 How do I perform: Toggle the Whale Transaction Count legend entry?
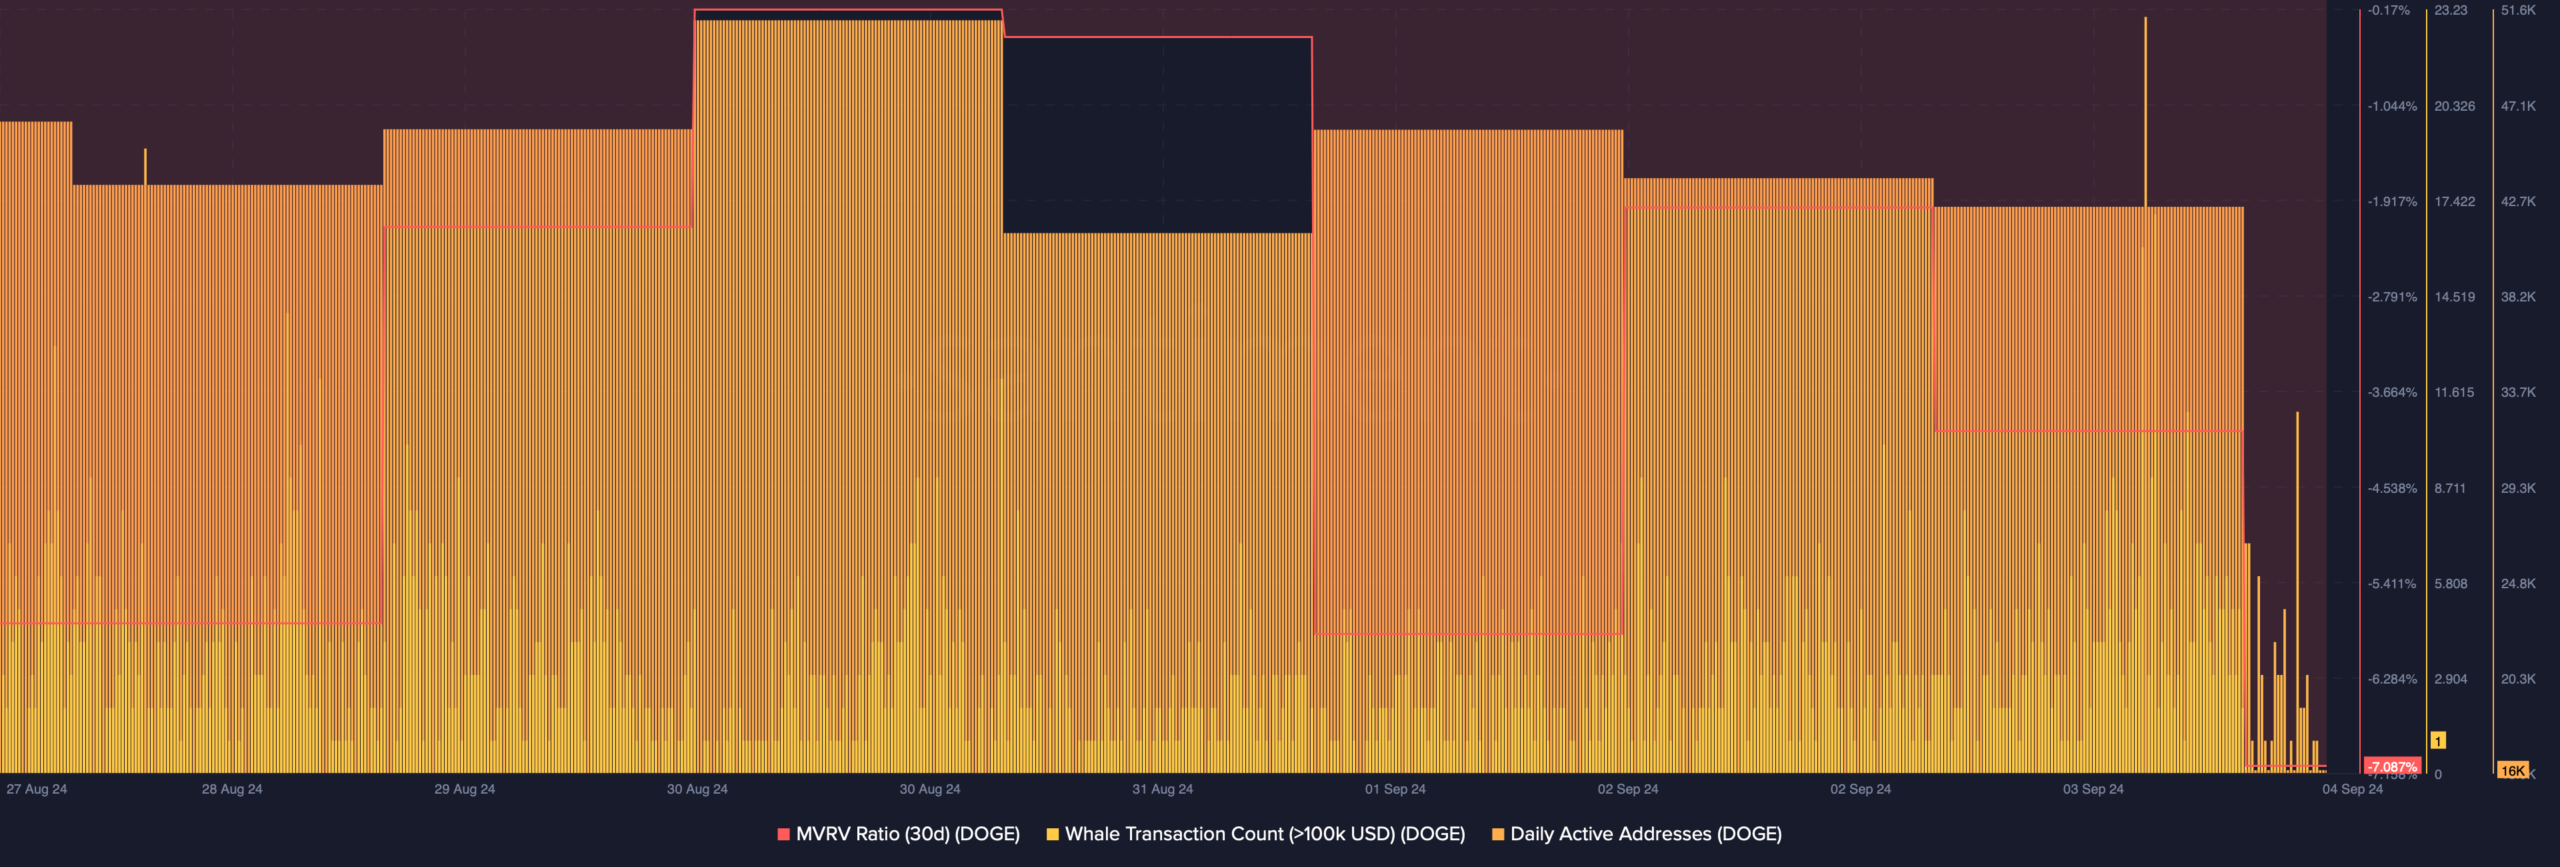coord(1255,834)
